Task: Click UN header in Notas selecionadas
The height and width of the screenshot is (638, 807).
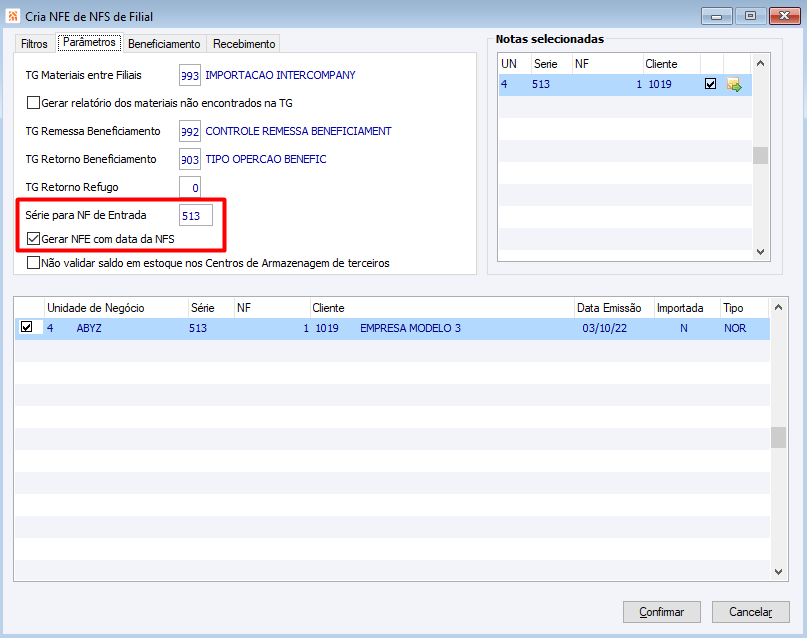Action: [x=515, y=64]
